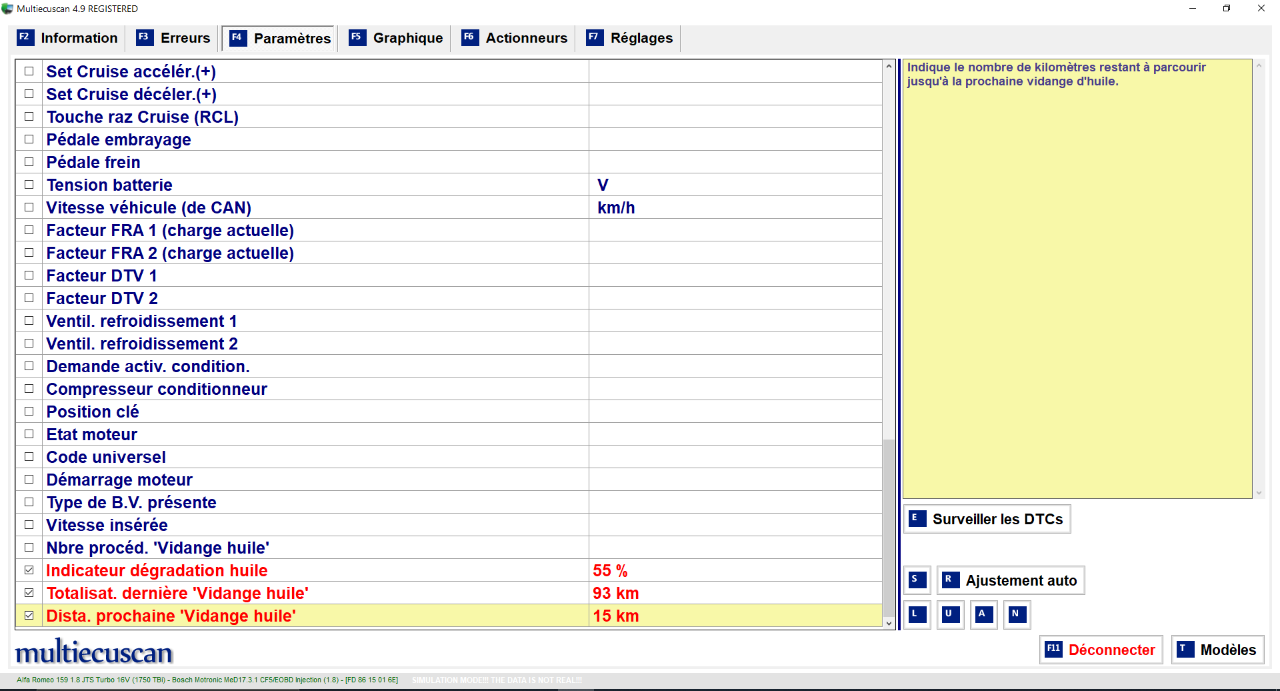Tick the Vitesse véhicule (de CAN) checkbox
The image size is (1280, 691).
tap(28, 208)
